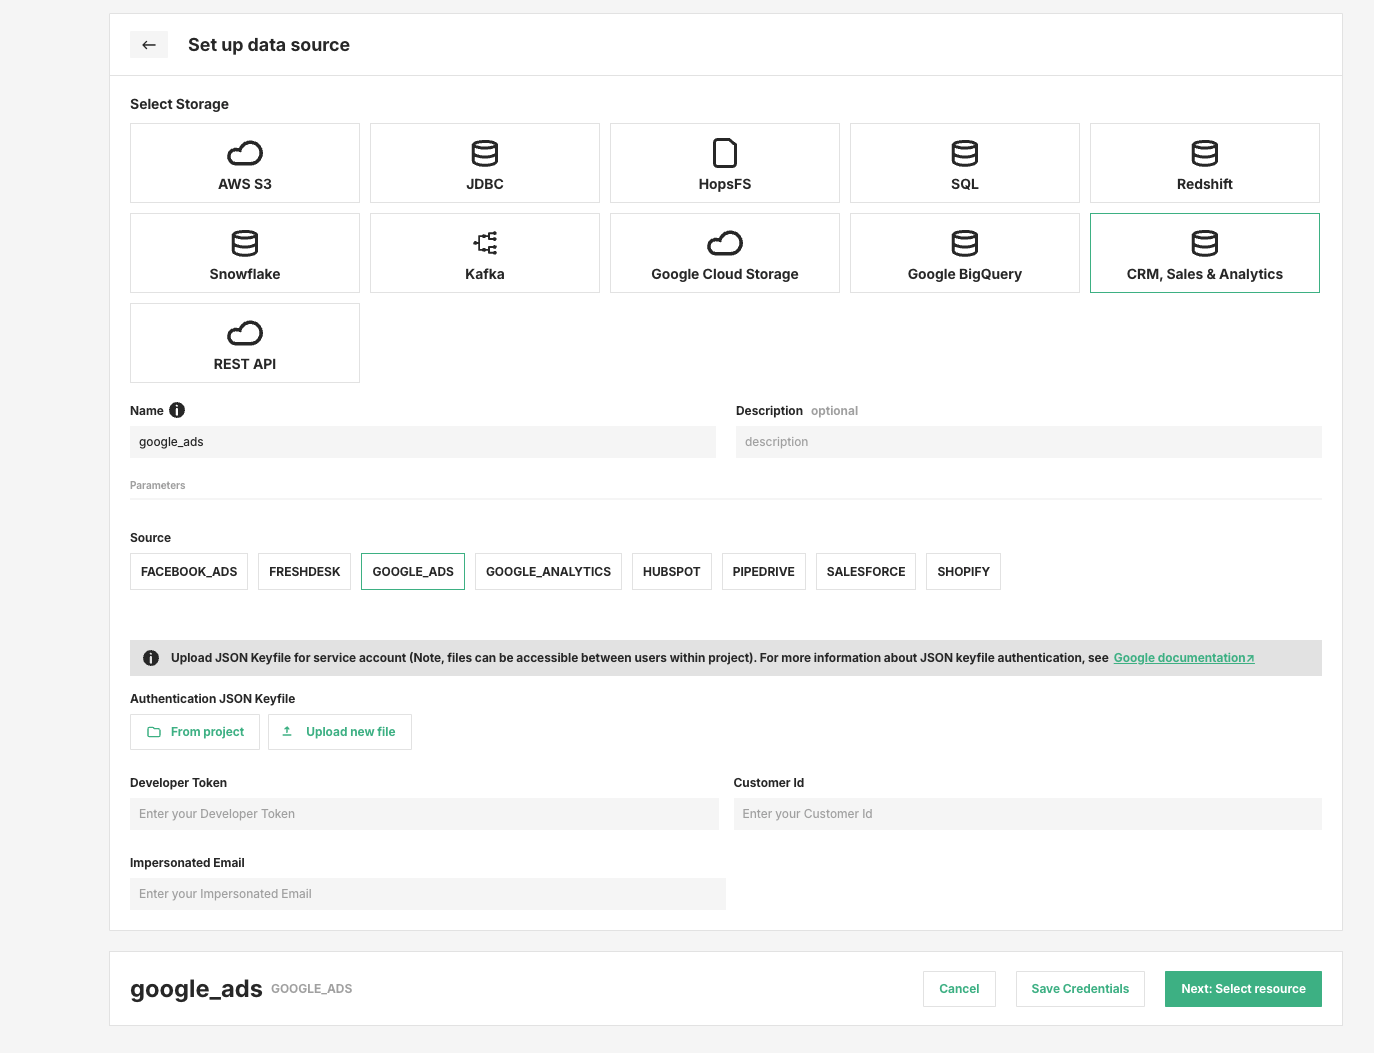Viewport: 1374px width, 1053px height.
Task: Select the Snowflake storage option
Action: click(x=244, y=253)
